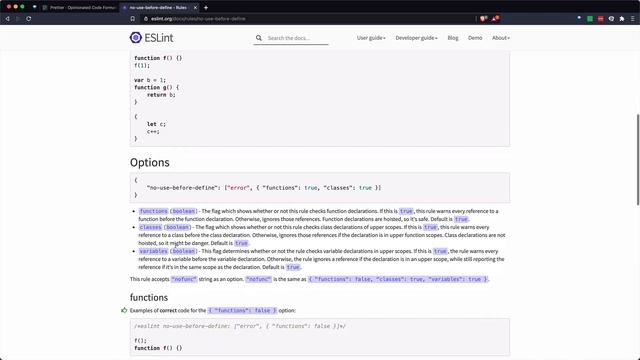Click the first "nofunc" code label
This screenshot has height=360, width=640.
184,279
